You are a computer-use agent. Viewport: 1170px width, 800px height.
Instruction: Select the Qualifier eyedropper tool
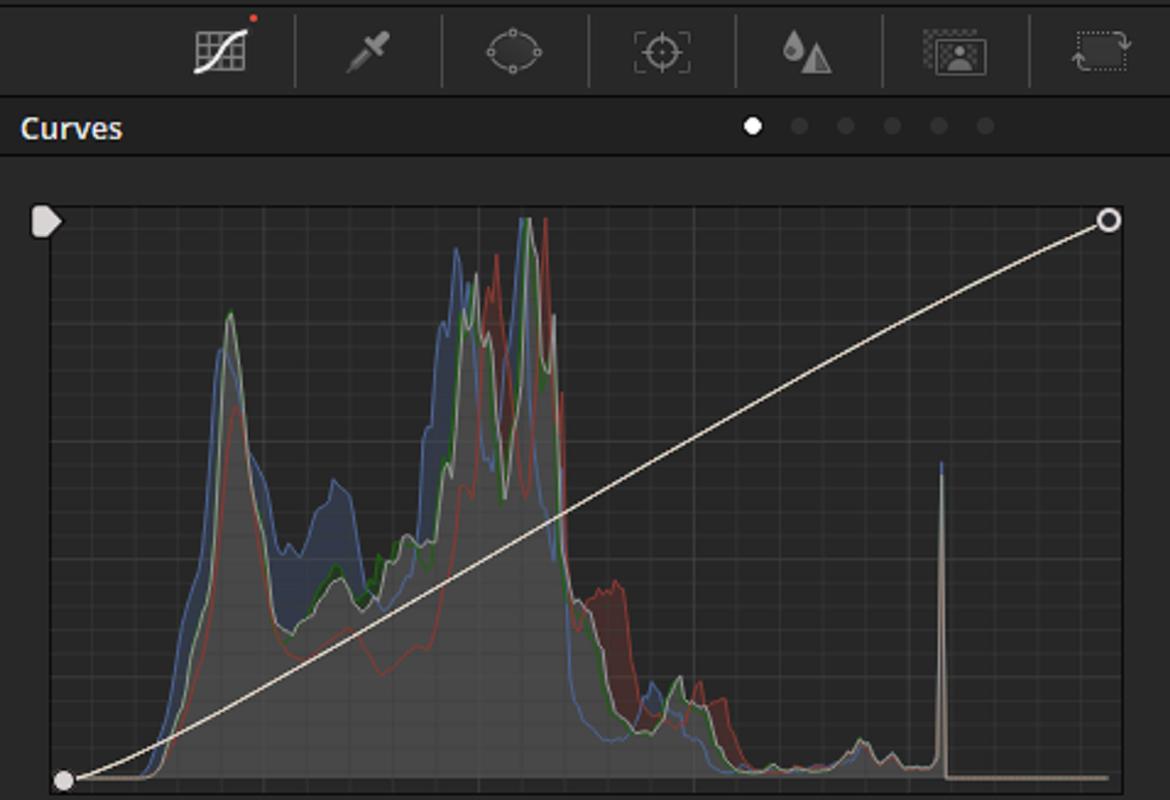[x=368, y=51]
